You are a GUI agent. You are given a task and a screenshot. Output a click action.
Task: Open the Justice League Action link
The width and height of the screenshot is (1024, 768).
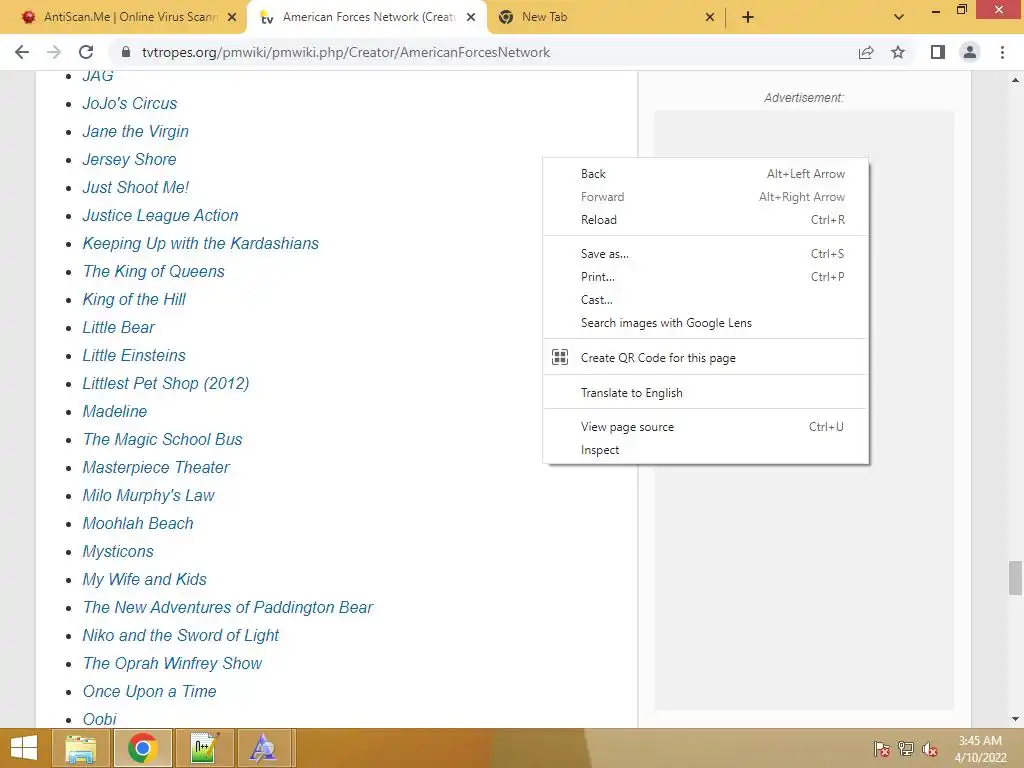click(x=160, y=216)
